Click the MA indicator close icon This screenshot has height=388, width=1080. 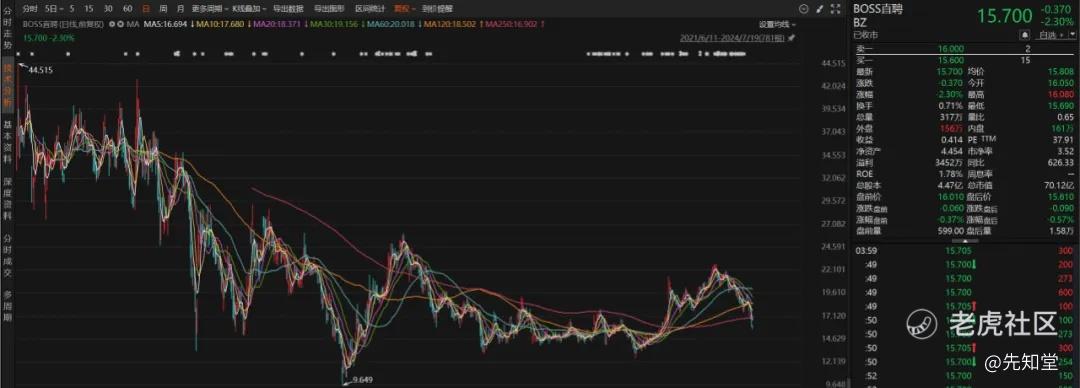121,24
